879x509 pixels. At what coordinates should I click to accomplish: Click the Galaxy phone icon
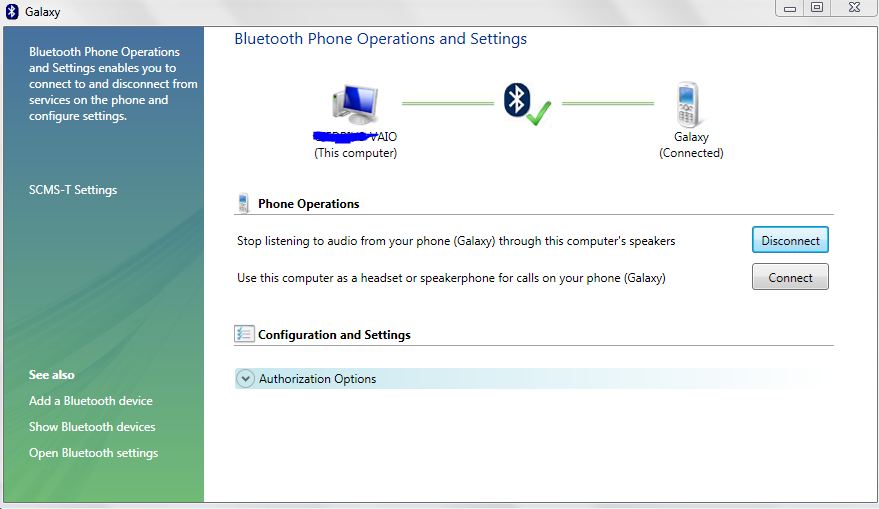[x=689, y=104]
